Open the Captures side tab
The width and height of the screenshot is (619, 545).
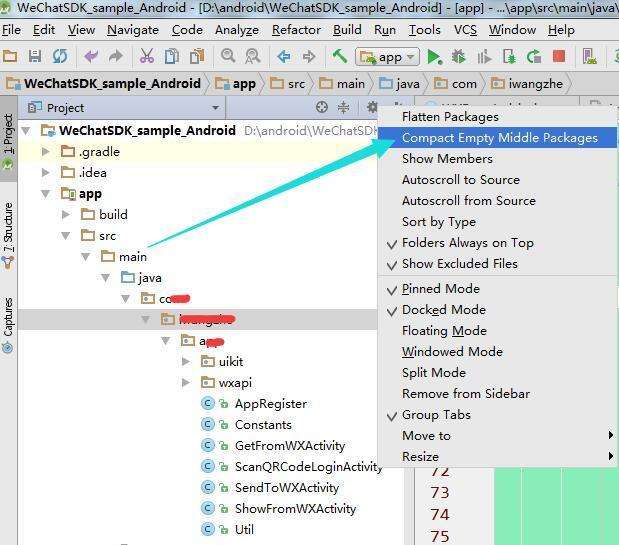(8, 325)
